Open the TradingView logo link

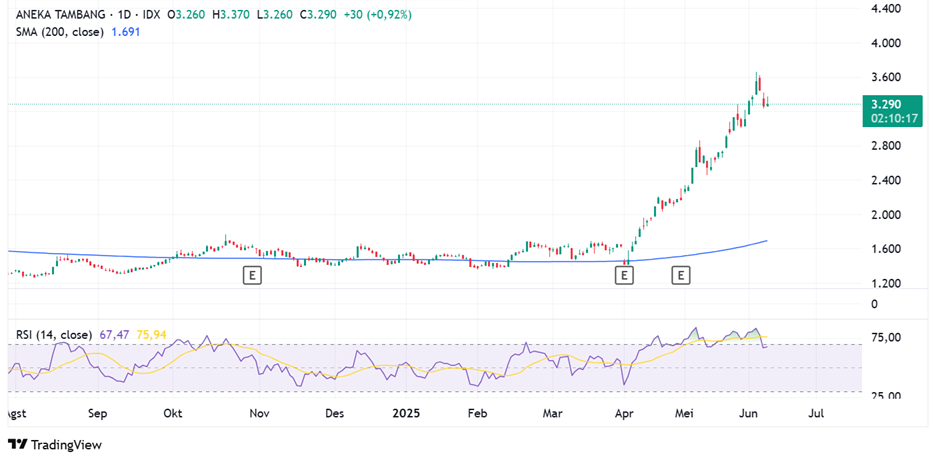click(55, 445)
